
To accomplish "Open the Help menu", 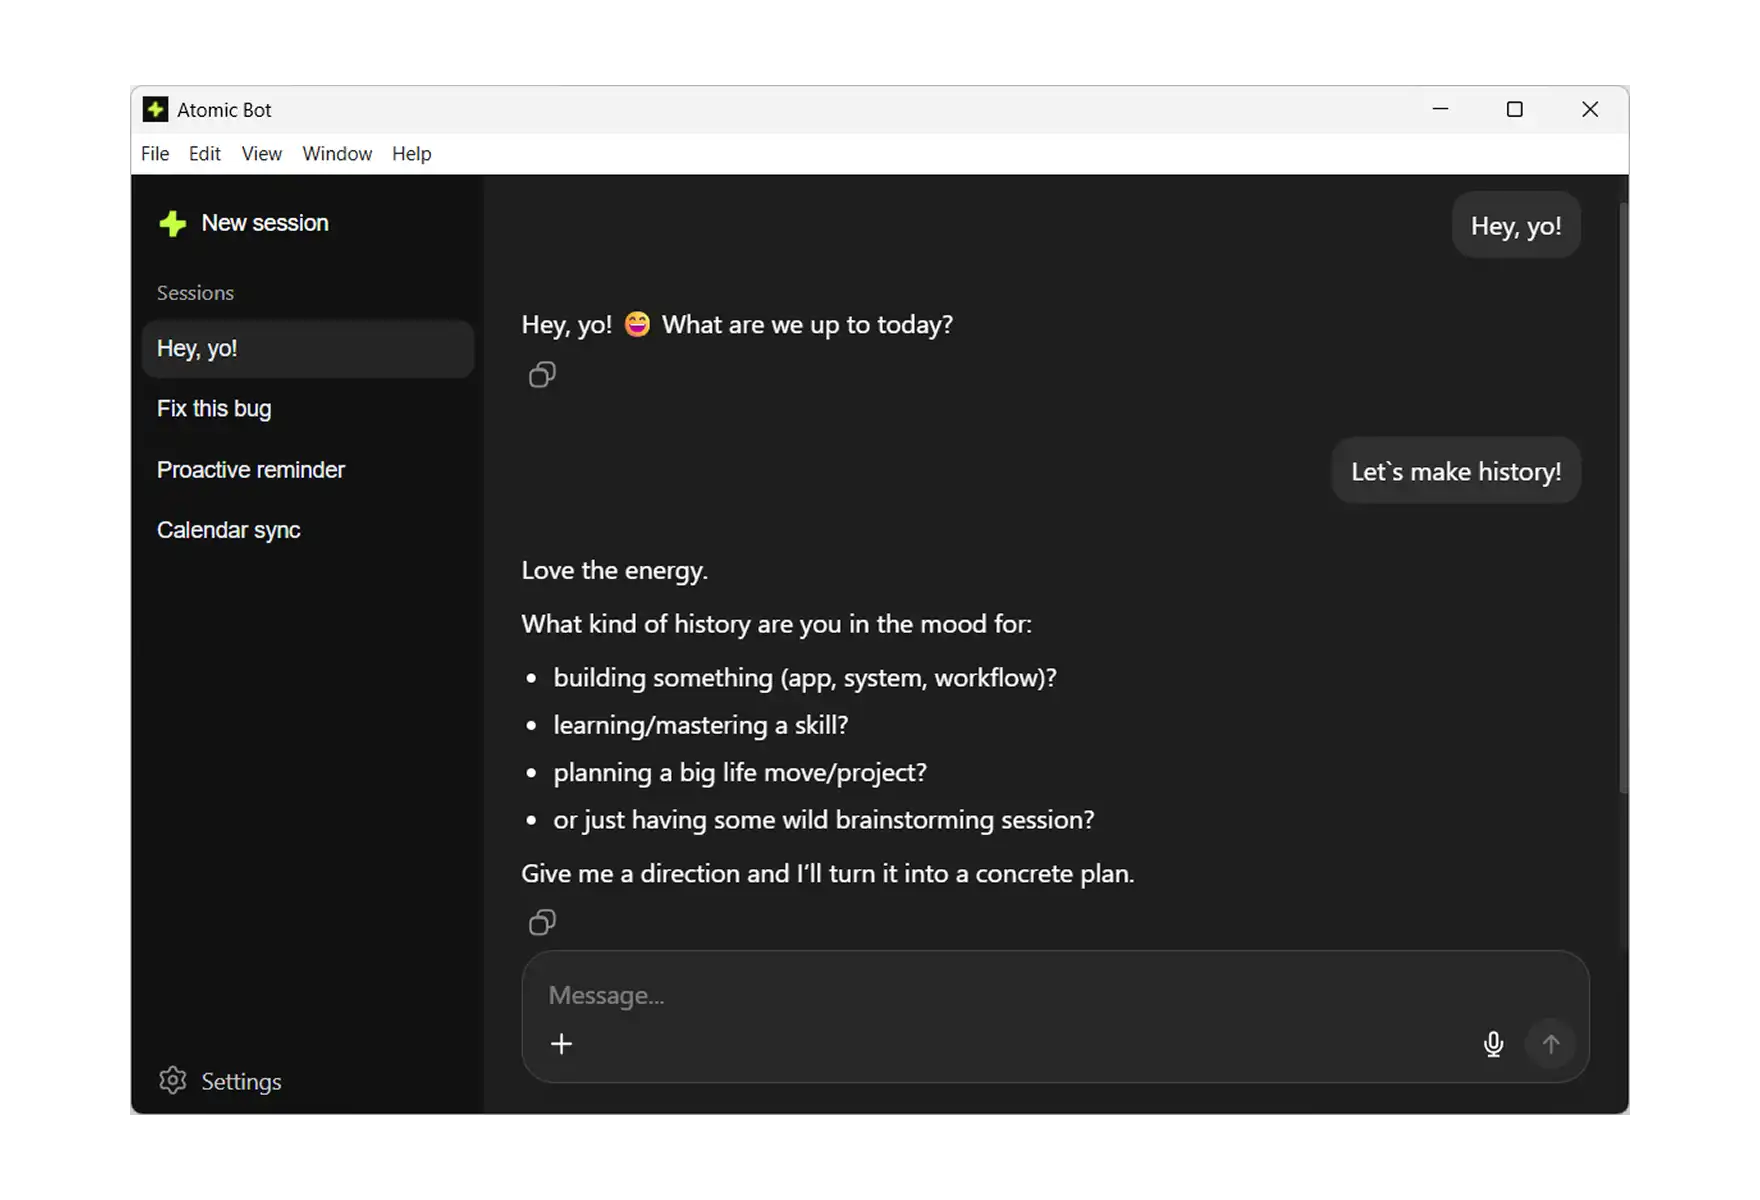I will click(411, 153).
